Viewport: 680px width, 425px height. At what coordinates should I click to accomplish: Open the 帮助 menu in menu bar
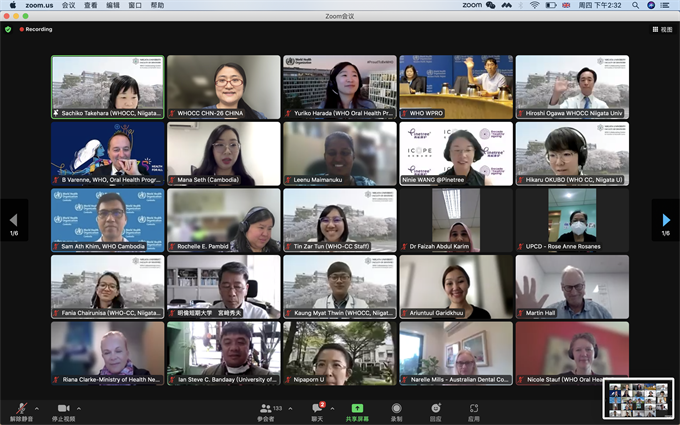(x=157, y=5)
